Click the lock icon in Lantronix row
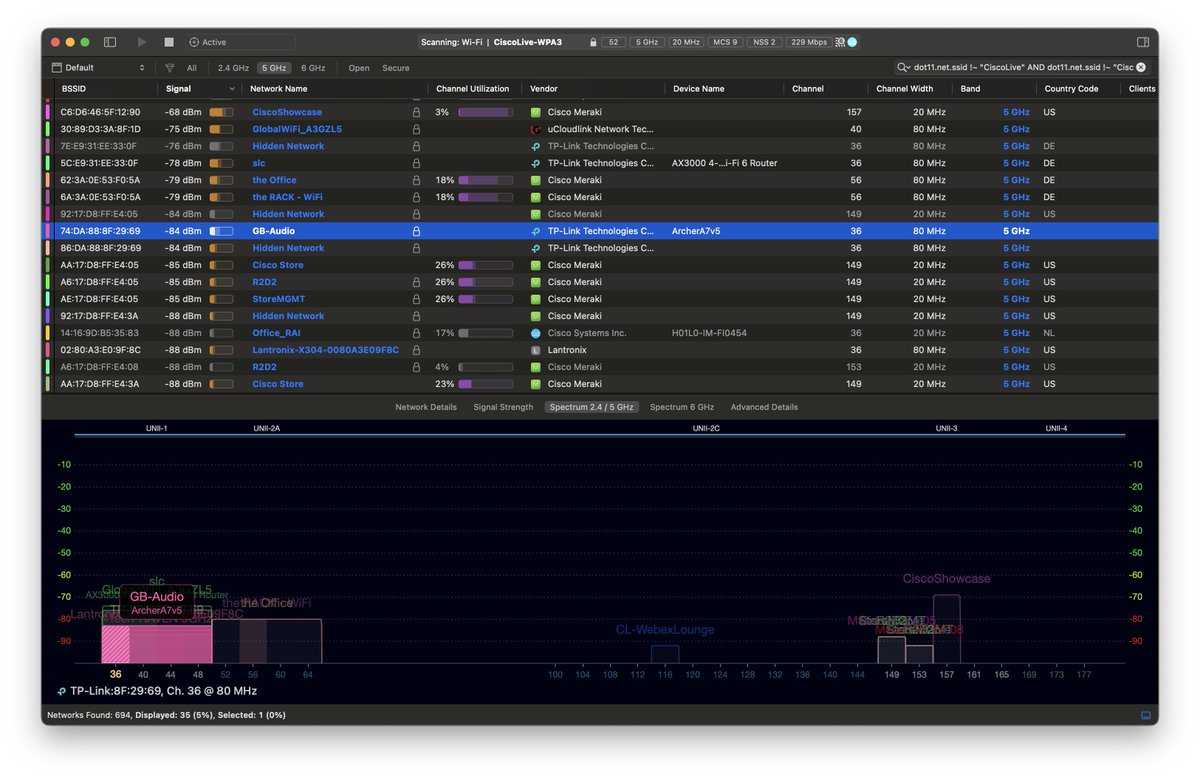 tap(416, 350)
